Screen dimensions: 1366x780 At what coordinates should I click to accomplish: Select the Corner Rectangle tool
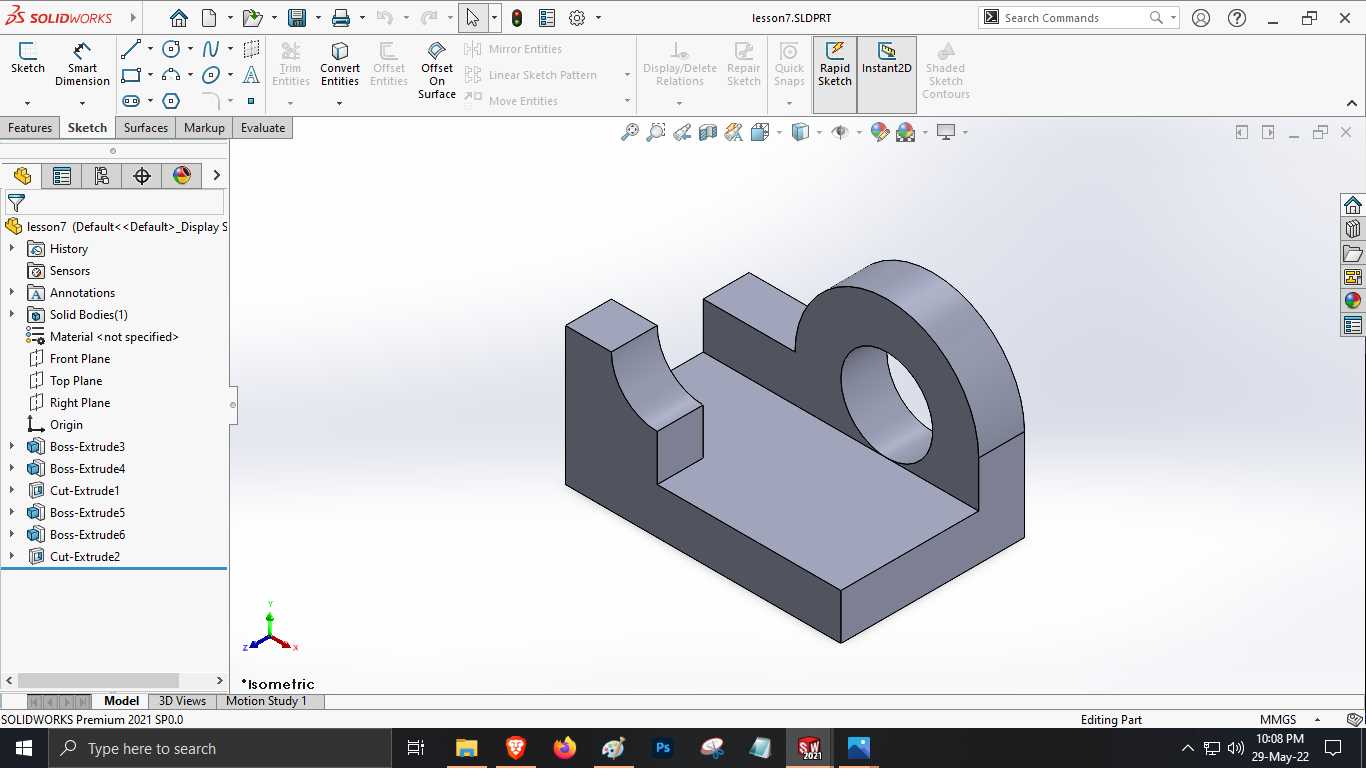tap(131, 75)
